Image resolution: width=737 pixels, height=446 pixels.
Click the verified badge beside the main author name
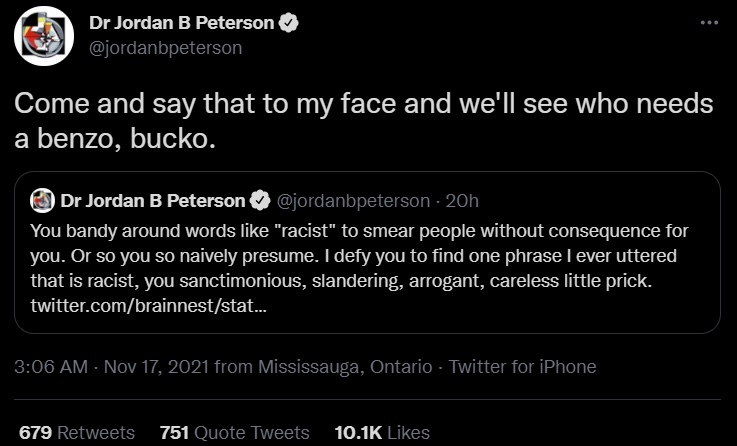289,23
